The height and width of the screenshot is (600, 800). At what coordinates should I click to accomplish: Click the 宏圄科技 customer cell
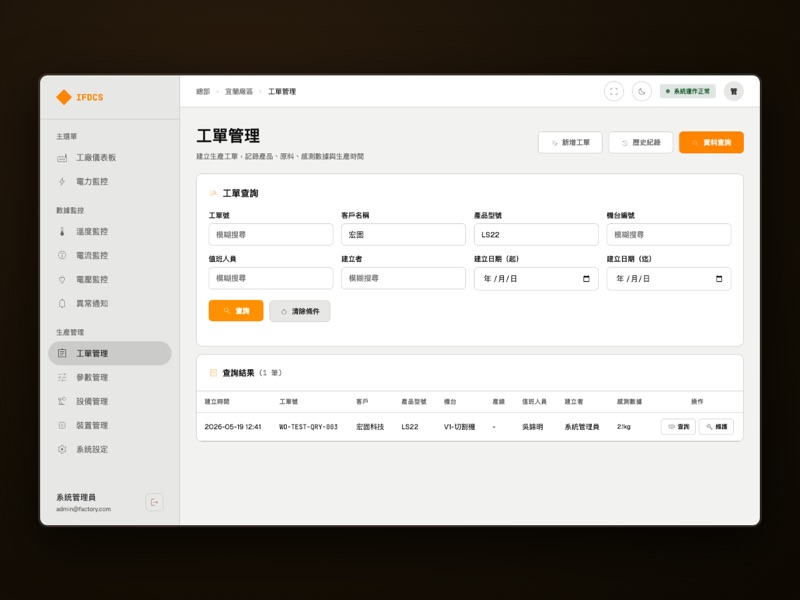tap(370, 427)
